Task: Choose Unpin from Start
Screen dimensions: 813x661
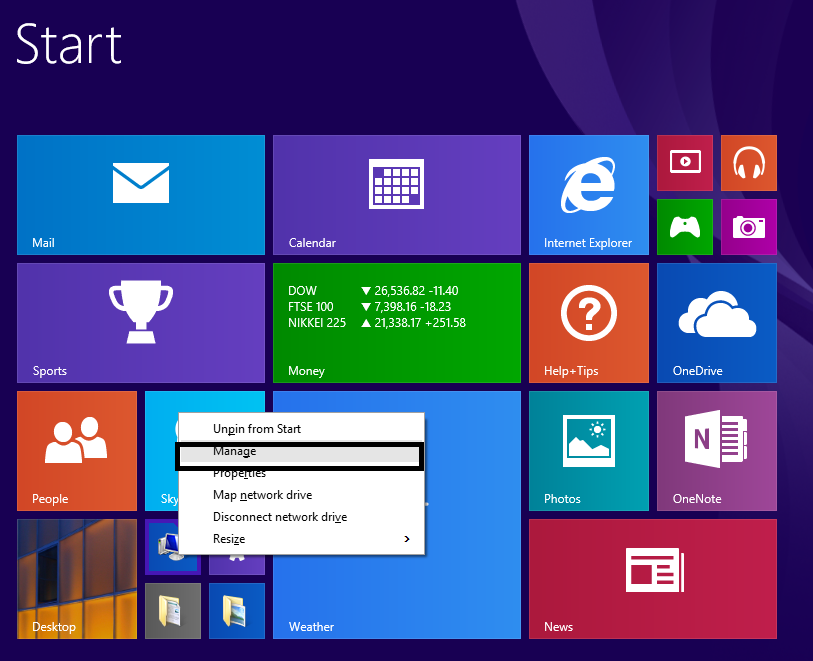Action: 301,429
